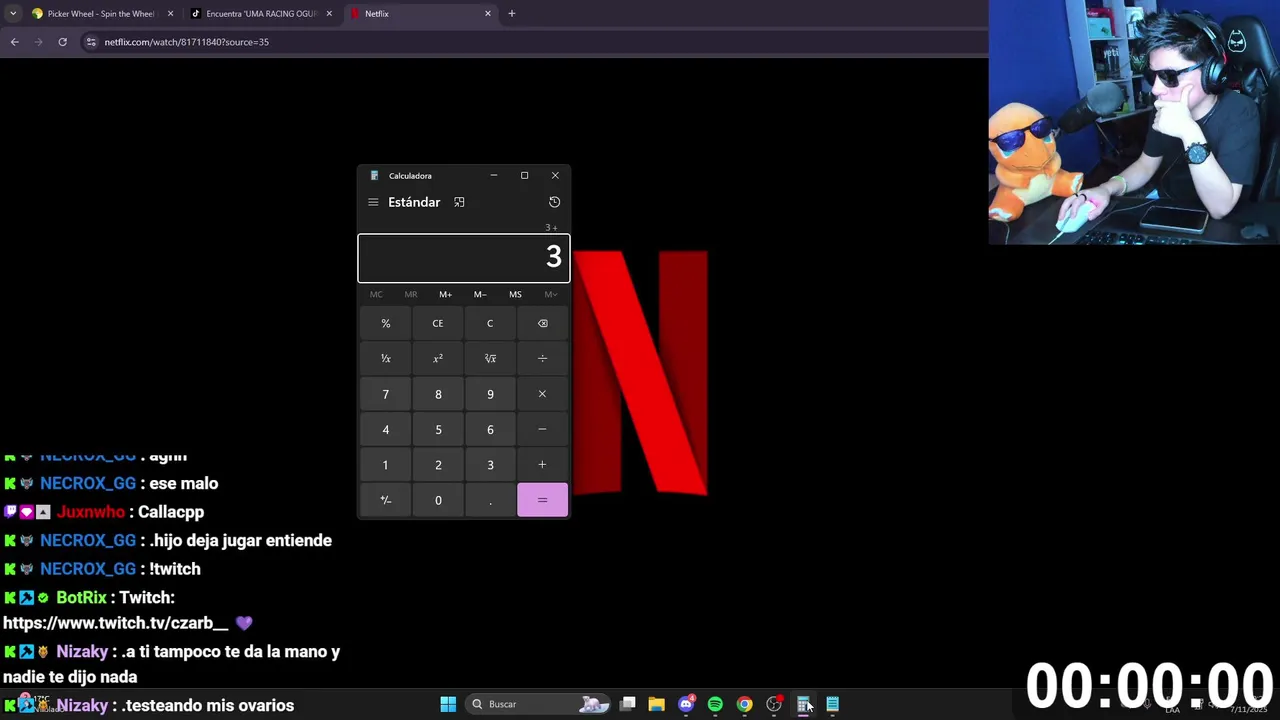
Task: Click the reciprocal 1/x button
Action: coord(385,358)
